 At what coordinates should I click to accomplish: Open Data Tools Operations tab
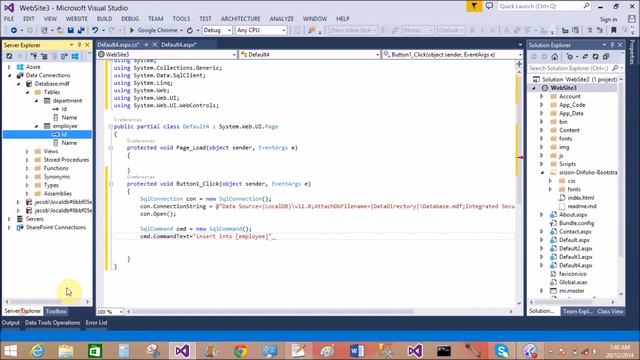point(53,322)
